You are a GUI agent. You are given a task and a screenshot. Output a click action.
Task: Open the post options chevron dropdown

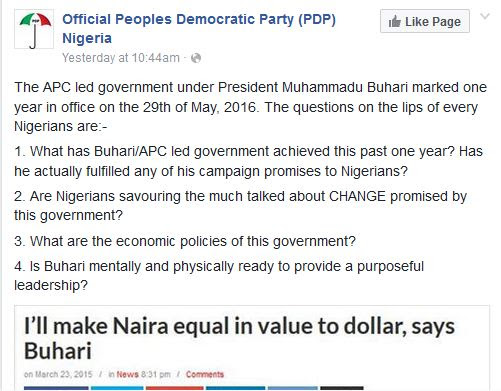click(x=485, y=16)
